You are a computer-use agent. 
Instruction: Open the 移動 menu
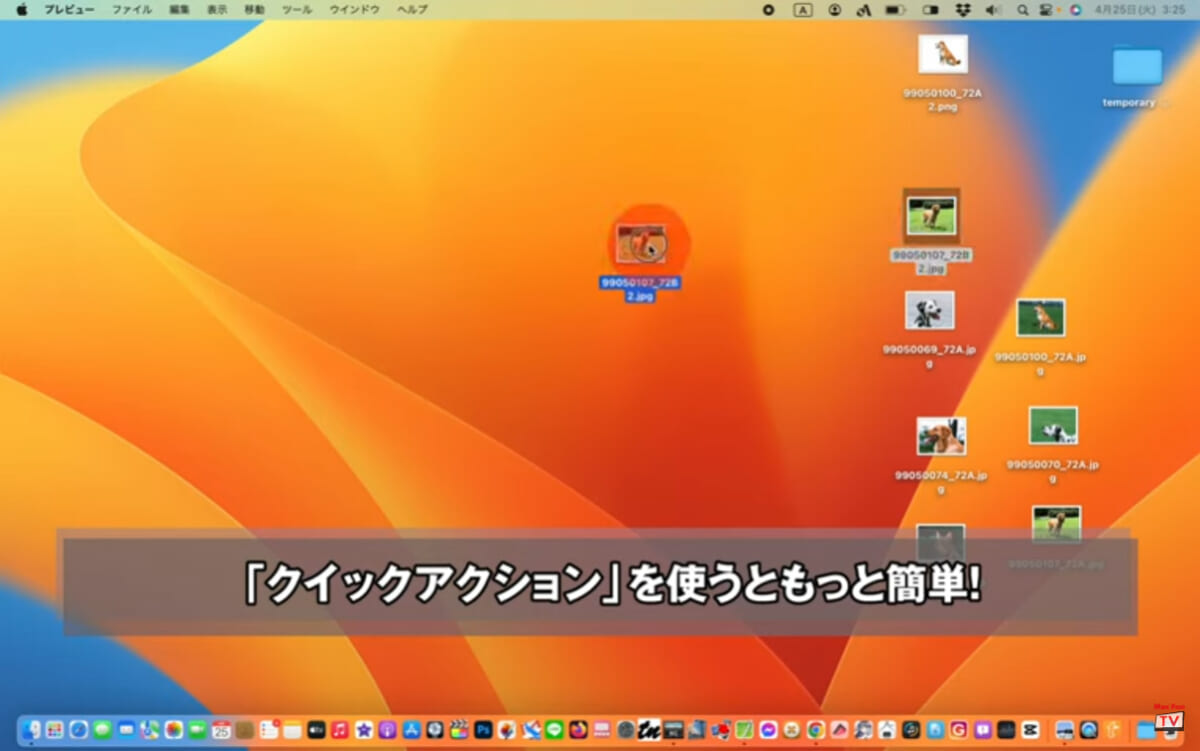tap(255, 9)
